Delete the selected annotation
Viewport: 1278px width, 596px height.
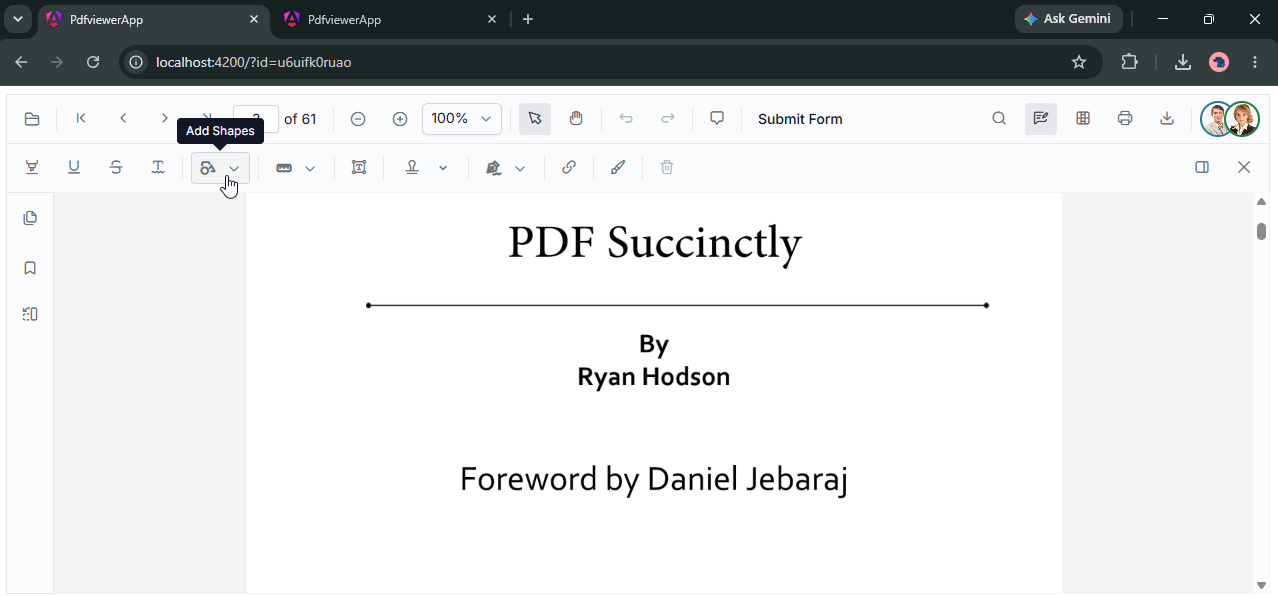667,167
